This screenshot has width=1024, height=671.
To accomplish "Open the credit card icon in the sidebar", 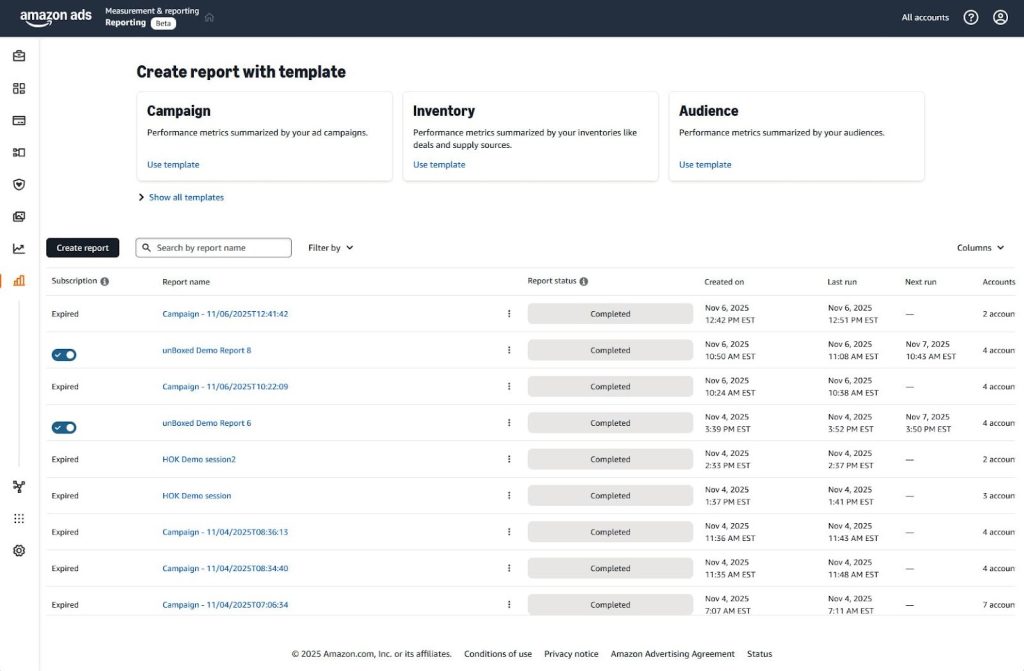I will (x=19, y=120).
